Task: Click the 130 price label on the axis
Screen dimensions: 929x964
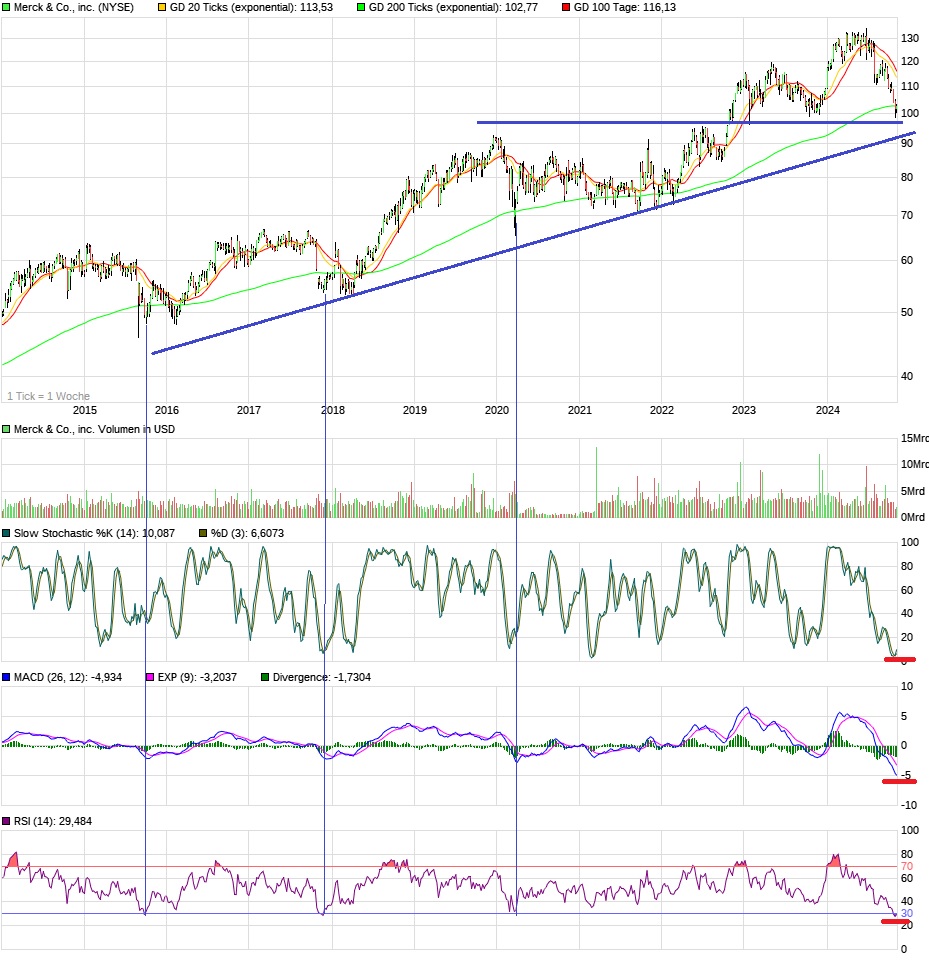Action: (x=909, y=38)
